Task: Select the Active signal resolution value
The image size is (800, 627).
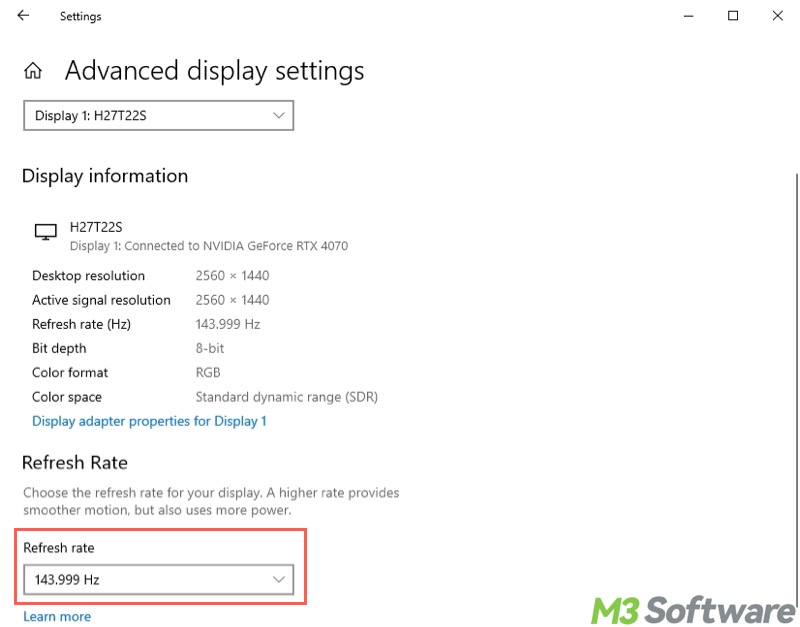Action: coord(232,299)
